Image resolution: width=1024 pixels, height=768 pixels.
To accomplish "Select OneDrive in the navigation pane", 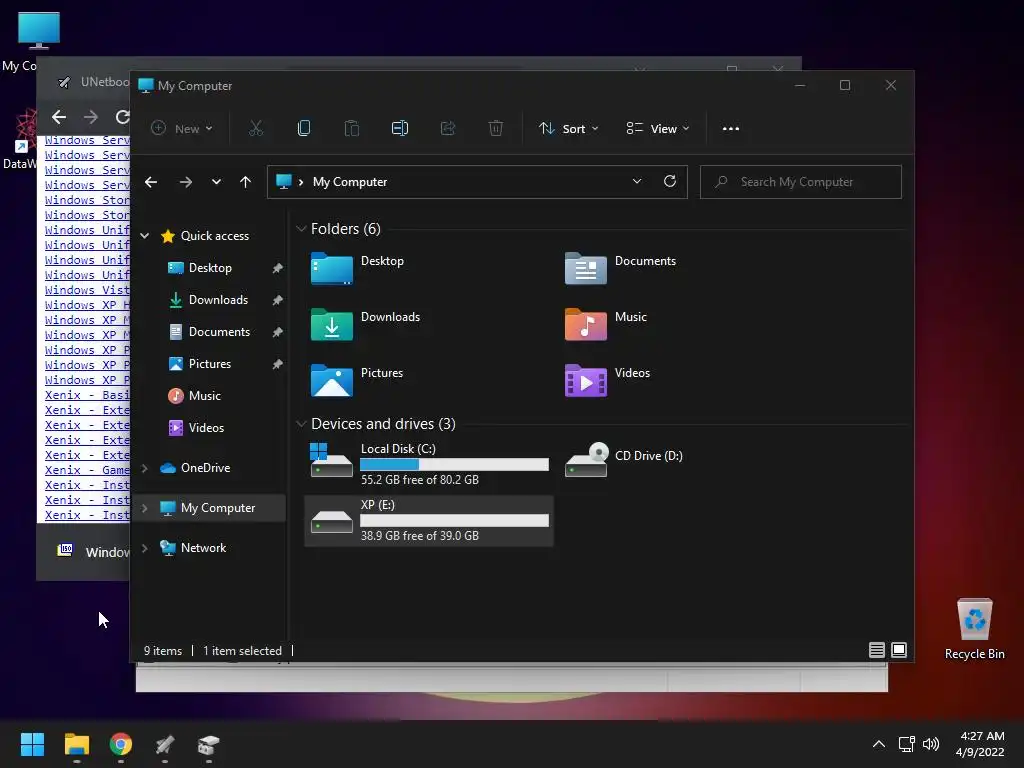I will tap(205, 468).
